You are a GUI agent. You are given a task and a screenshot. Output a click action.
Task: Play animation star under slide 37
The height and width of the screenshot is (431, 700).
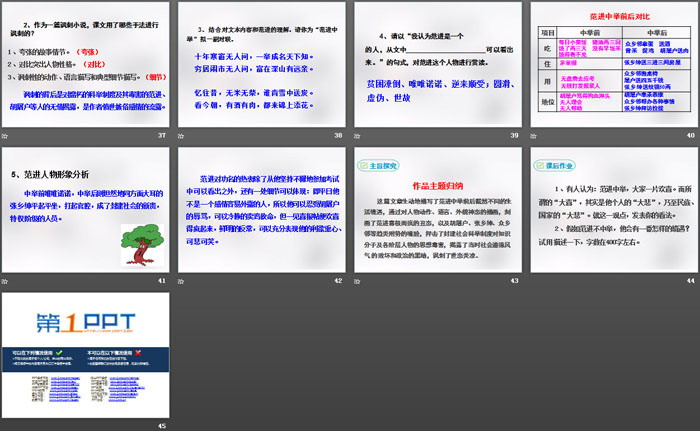[x=5, y=135]
